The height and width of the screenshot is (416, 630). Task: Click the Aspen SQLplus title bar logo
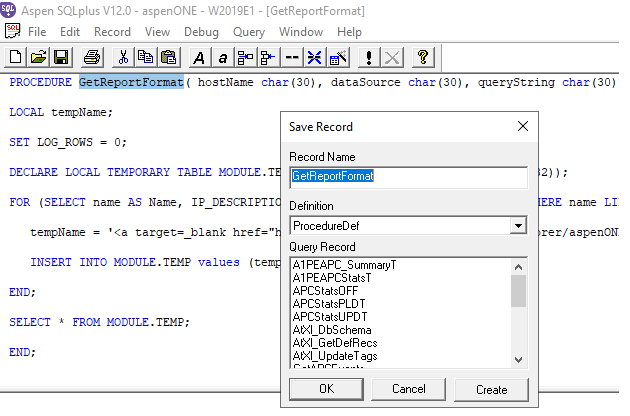tap(8, 10)
